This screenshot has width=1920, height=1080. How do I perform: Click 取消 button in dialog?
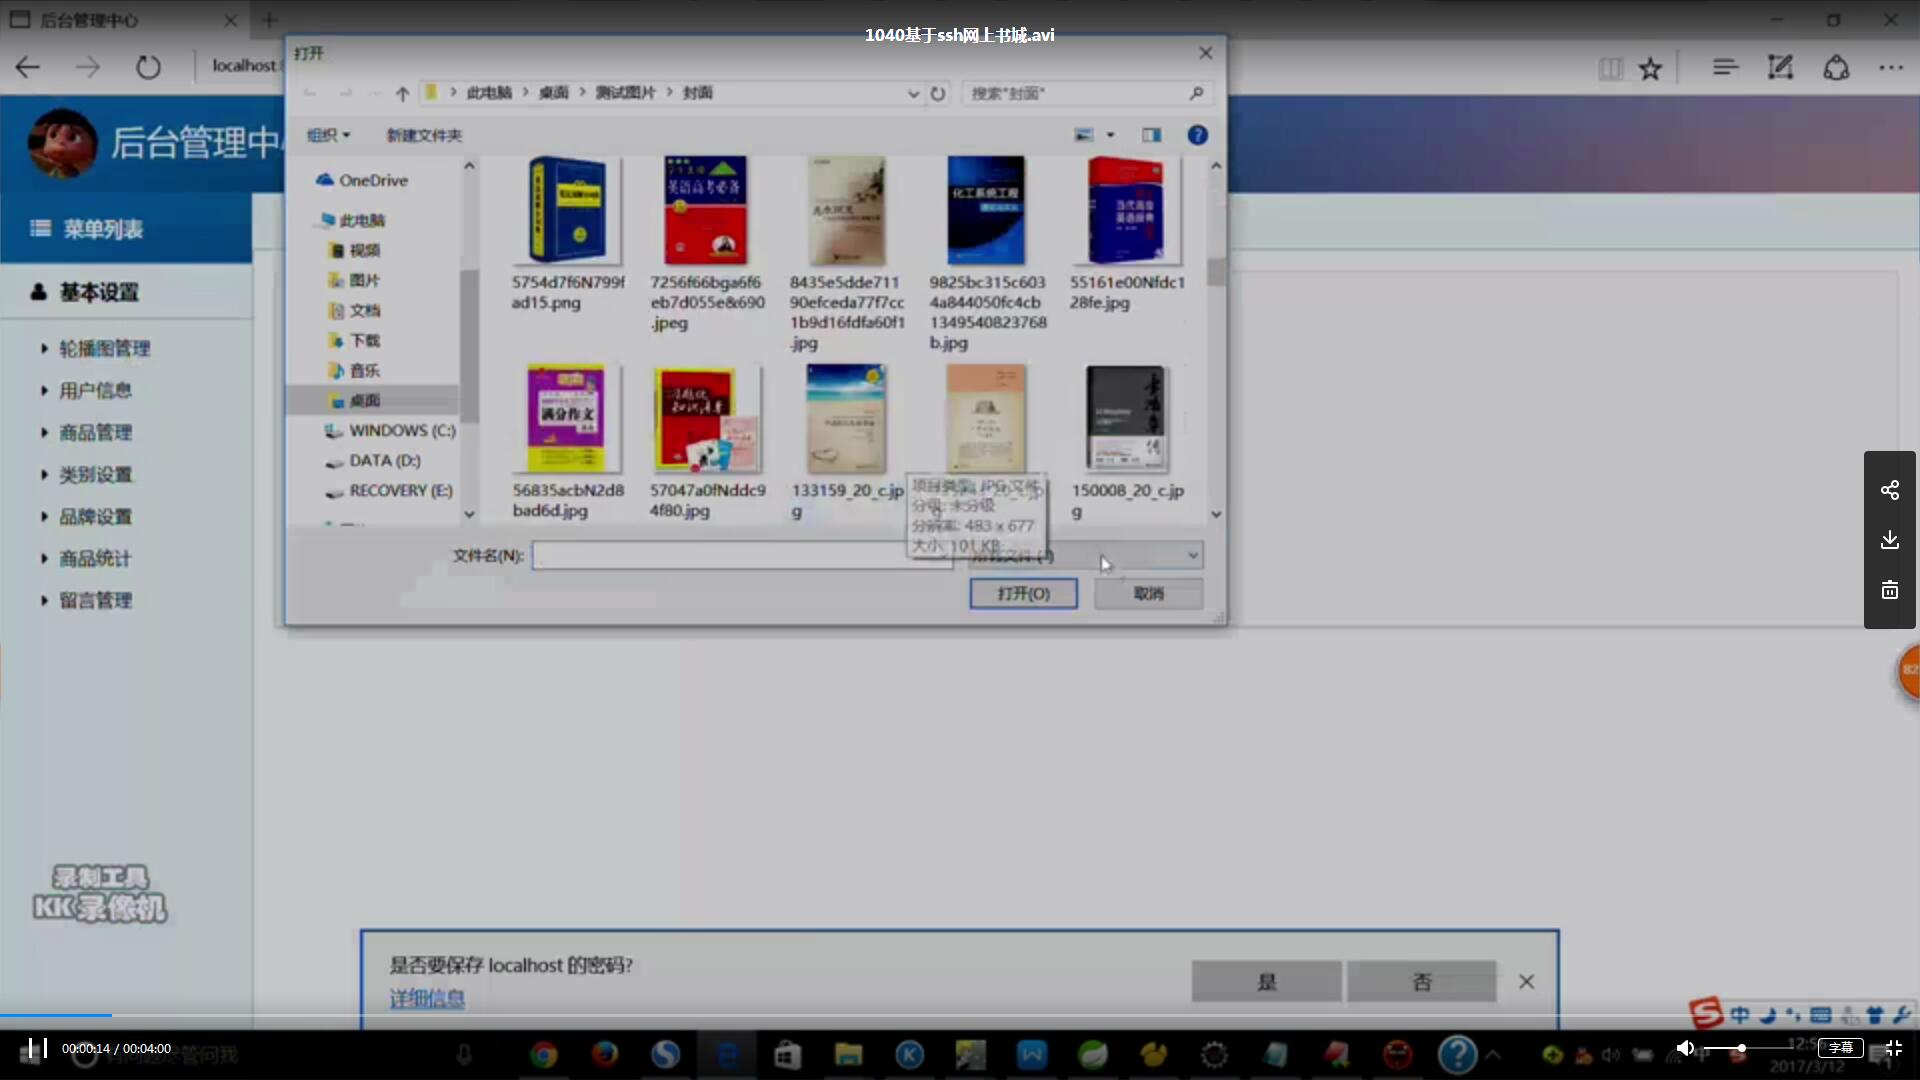click(1148, 593)
